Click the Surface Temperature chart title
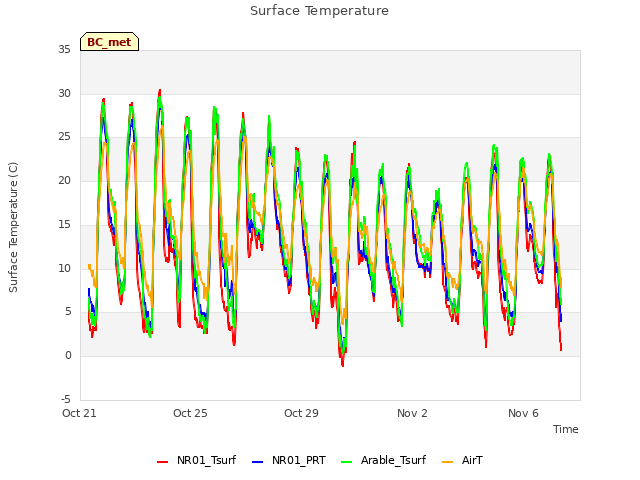This screenshot has width=640, height=480. click(x=319, y=11)
